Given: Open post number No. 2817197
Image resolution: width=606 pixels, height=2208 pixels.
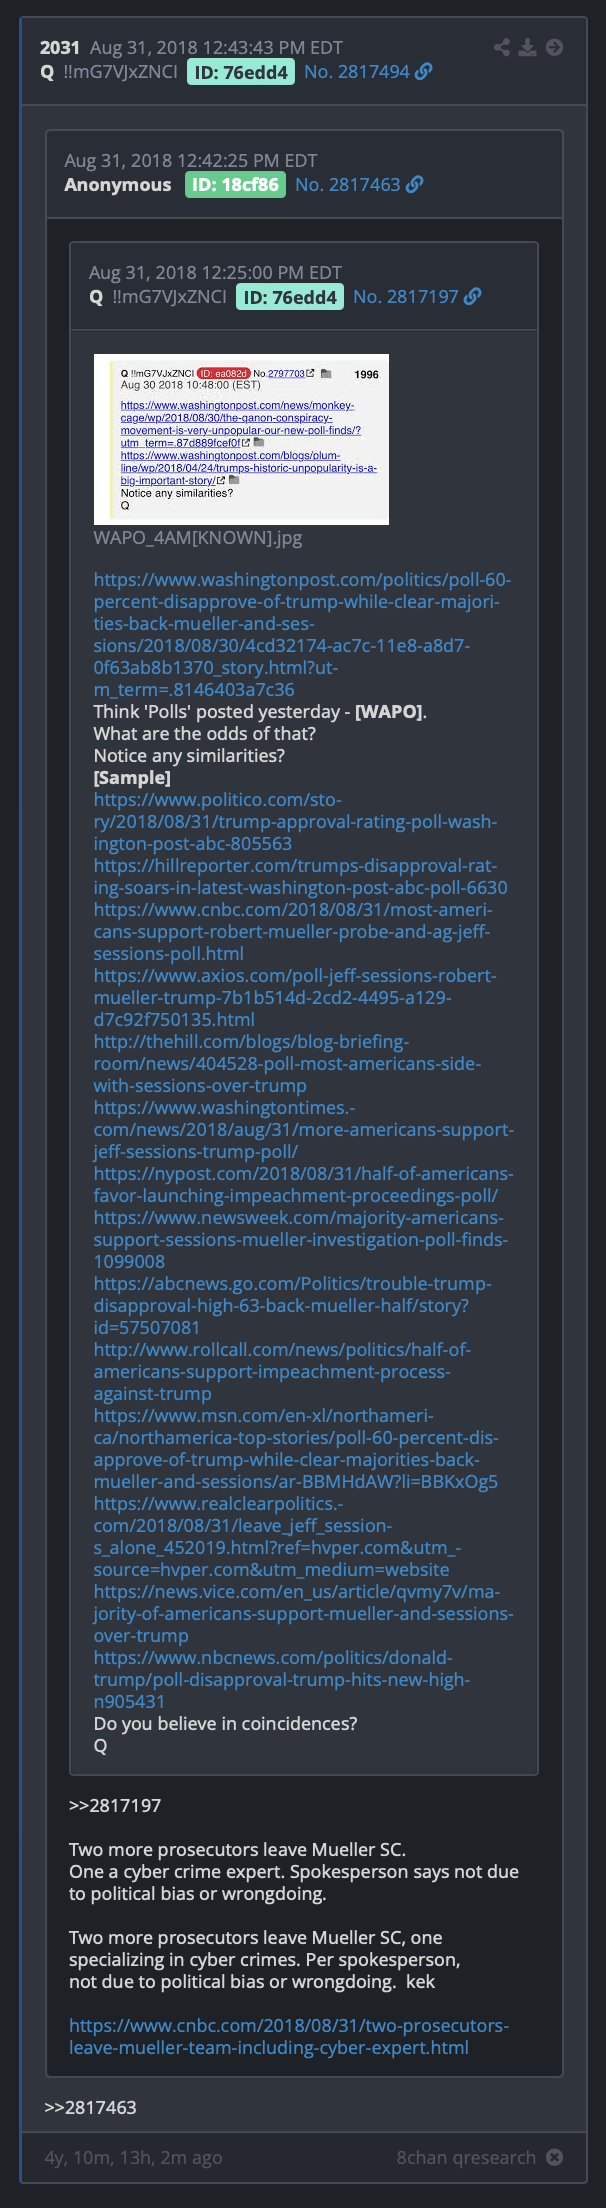Looking at the screenshot, I should tap(406, 297).
